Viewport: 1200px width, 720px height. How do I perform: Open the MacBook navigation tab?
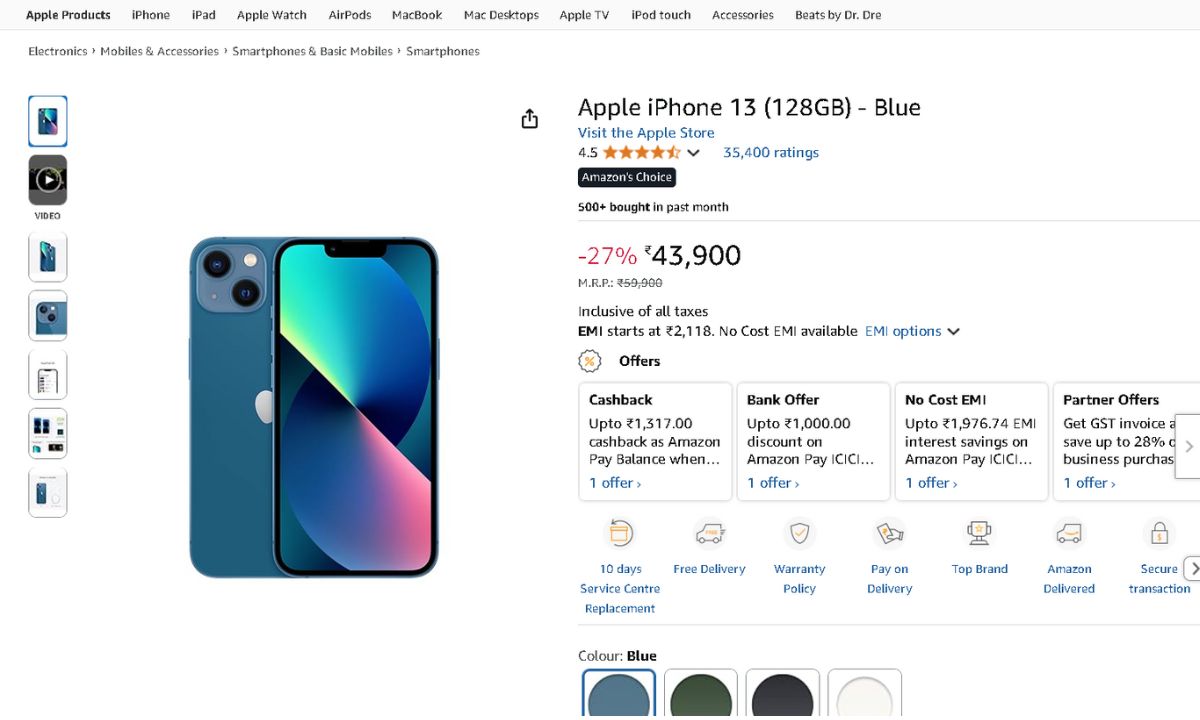[x=417, y=15]
